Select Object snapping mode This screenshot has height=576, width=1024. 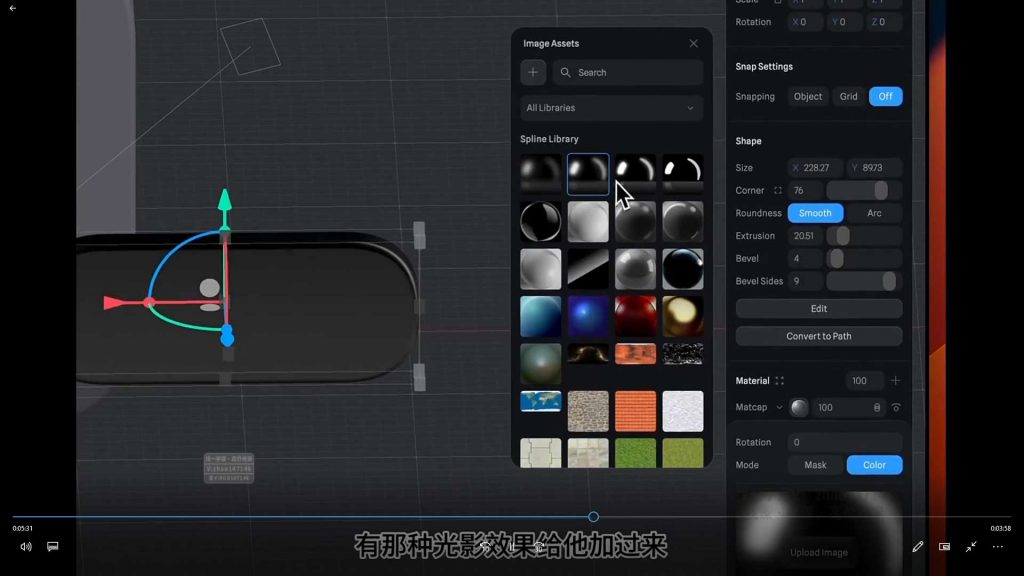tap(807, 96)
